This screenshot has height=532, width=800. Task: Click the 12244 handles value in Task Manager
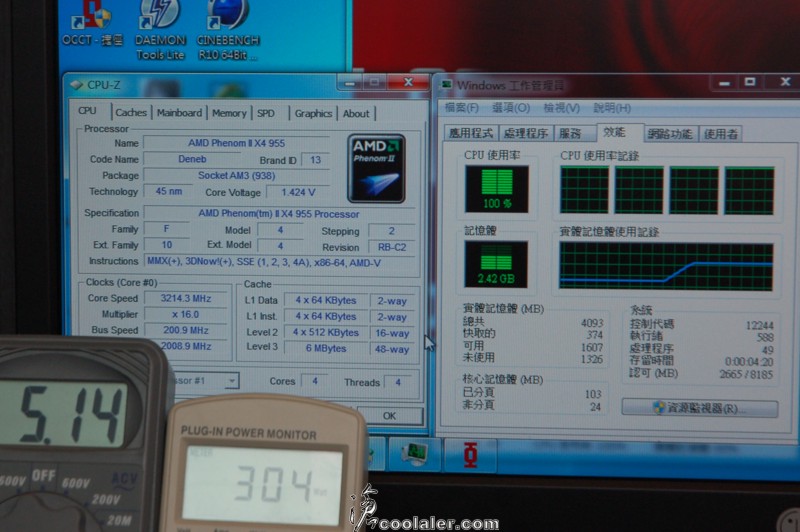coord(760,325)
